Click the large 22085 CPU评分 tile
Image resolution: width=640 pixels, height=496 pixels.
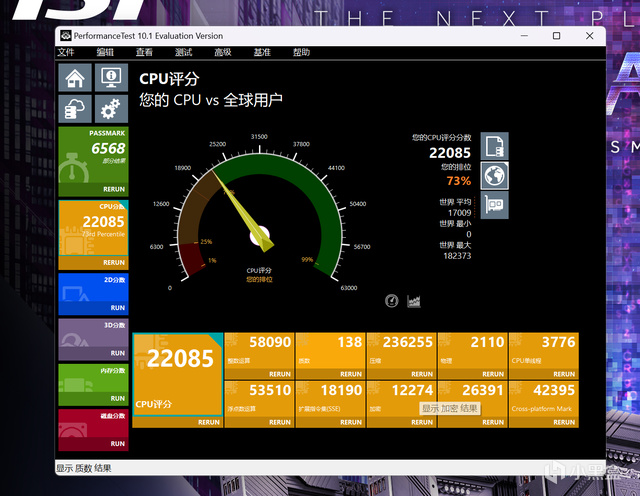pos(178,374)
